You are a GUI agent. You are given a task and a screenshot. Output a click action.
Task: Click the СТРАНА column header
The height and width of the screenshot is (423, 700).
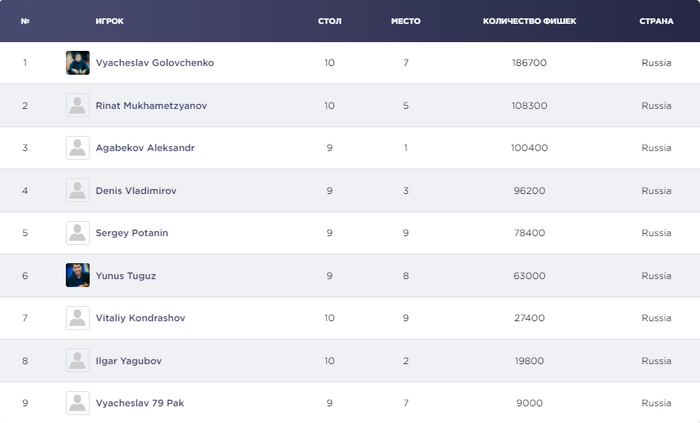point(656,21)
